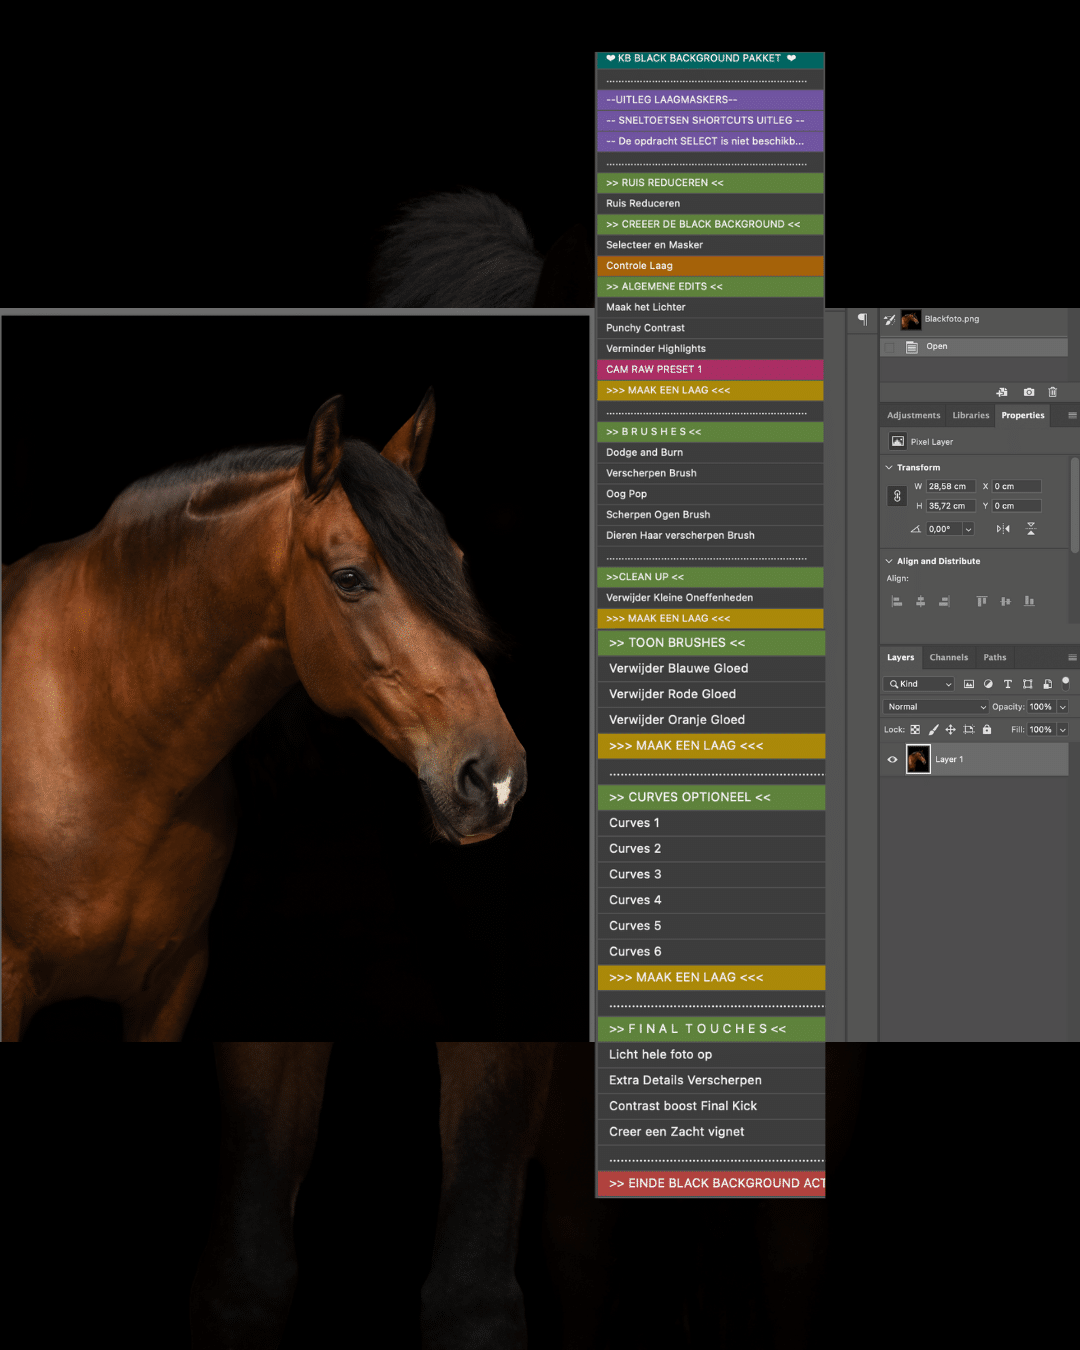Collapse the Transform section
This screenshot has width=1080, height=1350.
tap(889, 468)
